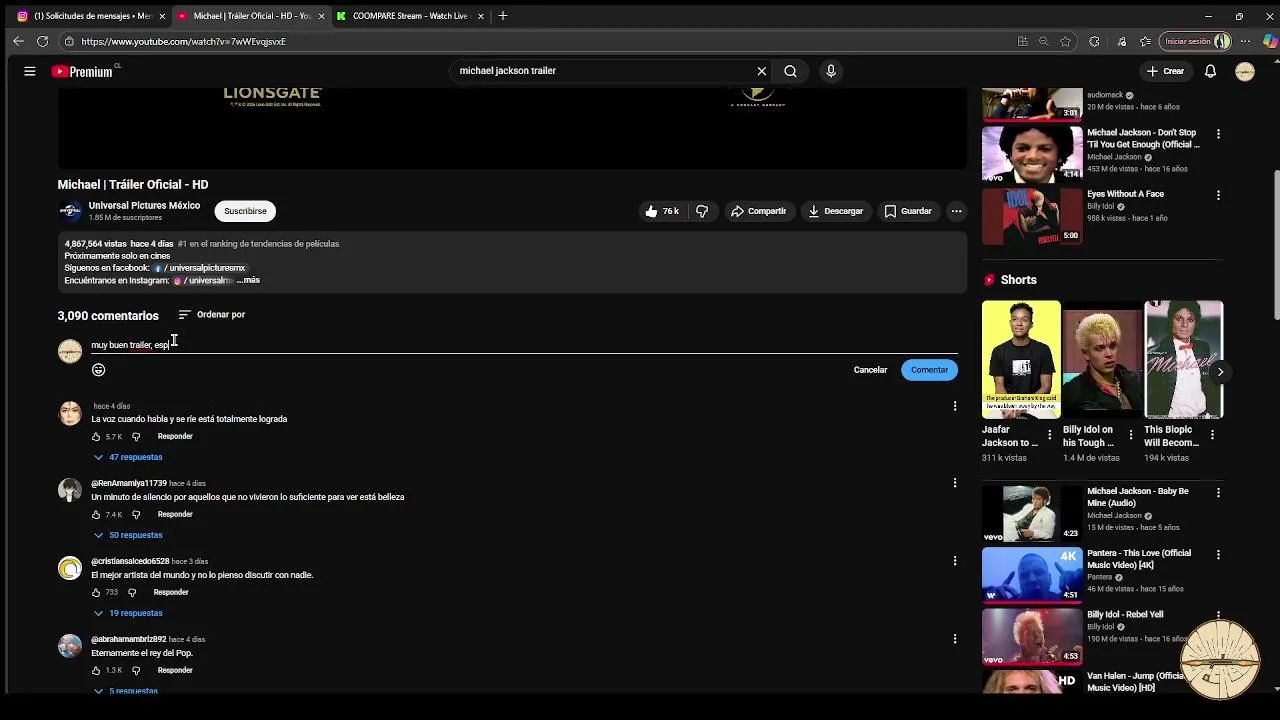The height and width of the screenshot is (720, 1280).
Task: Expand the 19 respuestas replies
Action: tap(128, 613)
